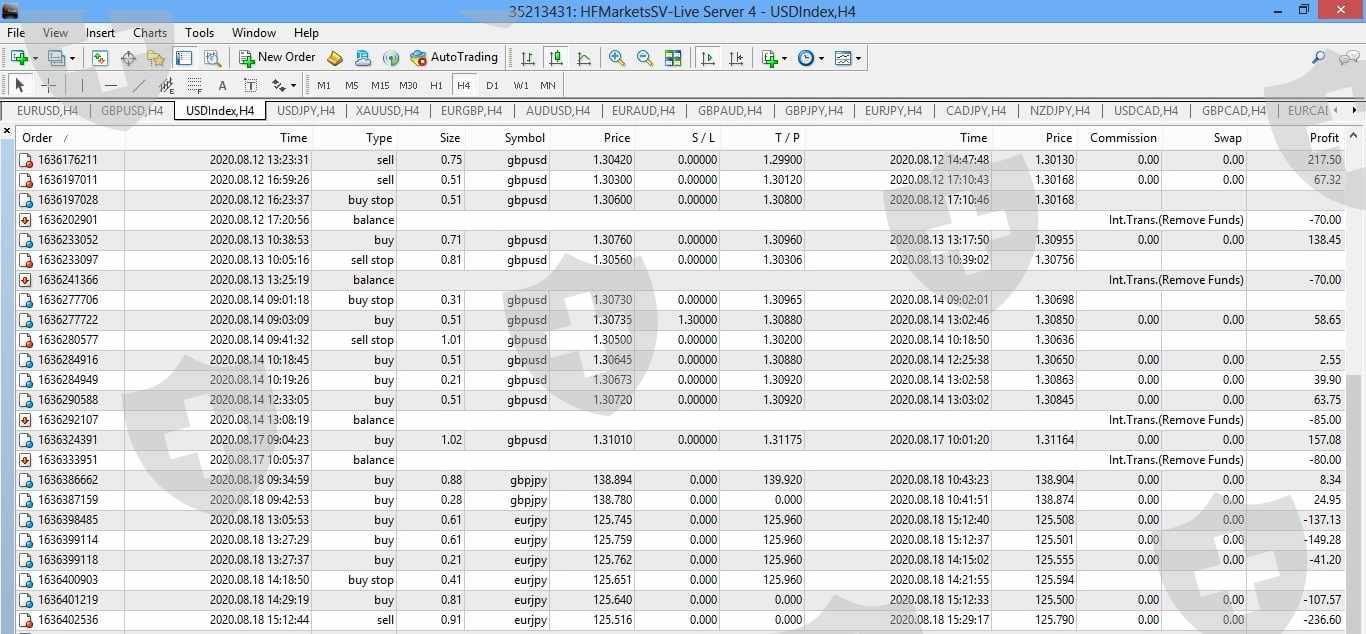The width and height of the screenshot is (1366, 634).
Task: Open the Market Watch window icon
Action: pos(100,58)
